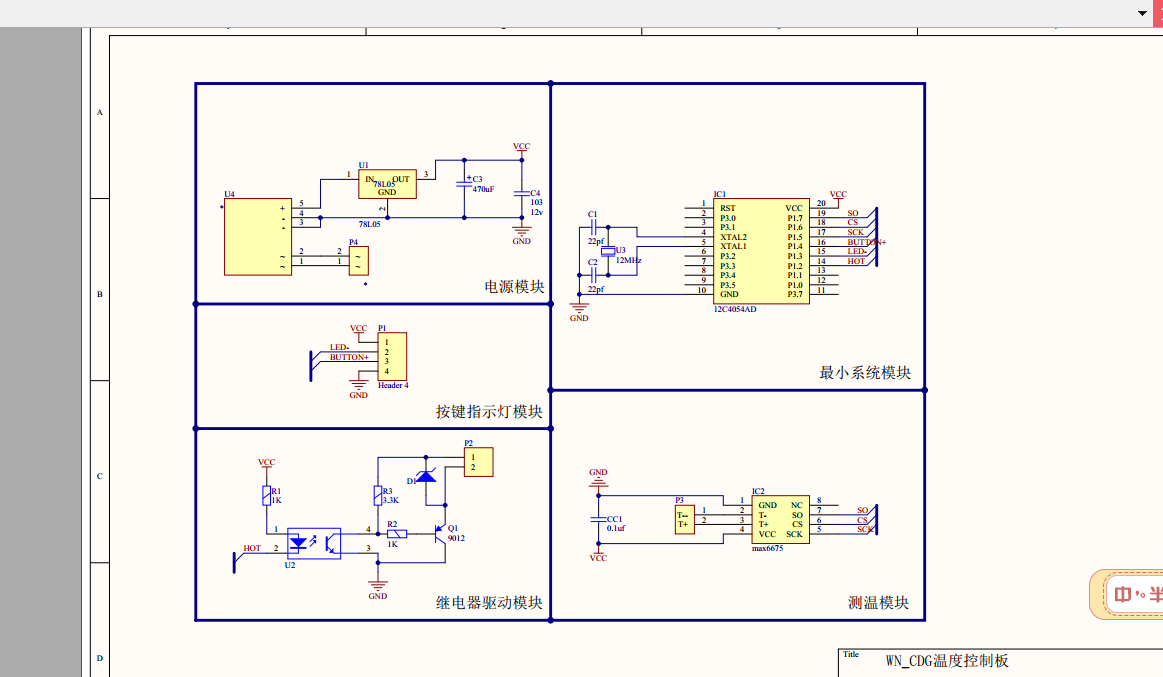Click the LED- net label beside P1
This screenshot has width=1163, height=677.
[x=339, y=347]
